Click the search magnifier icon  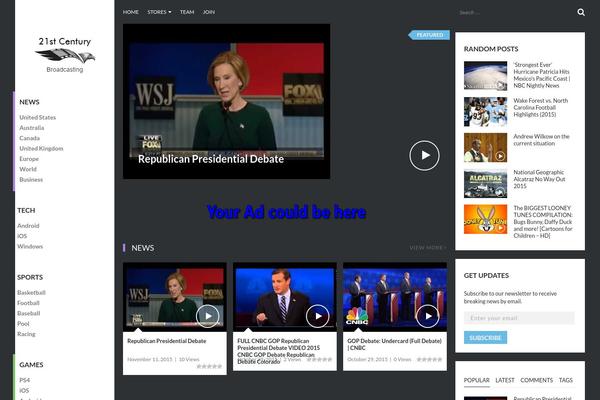pyautogui.click(x=581, y=12)
